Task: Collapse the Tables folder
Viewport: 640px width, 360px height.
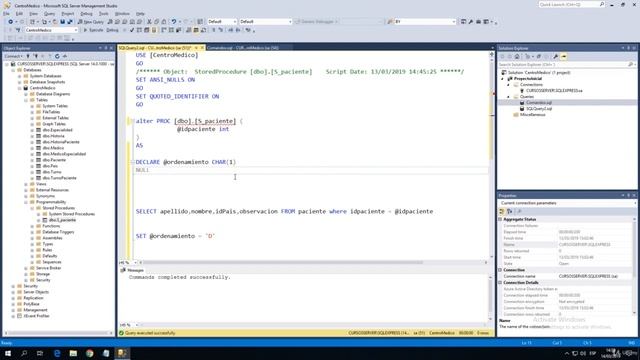Action: (x=26, y=100)
